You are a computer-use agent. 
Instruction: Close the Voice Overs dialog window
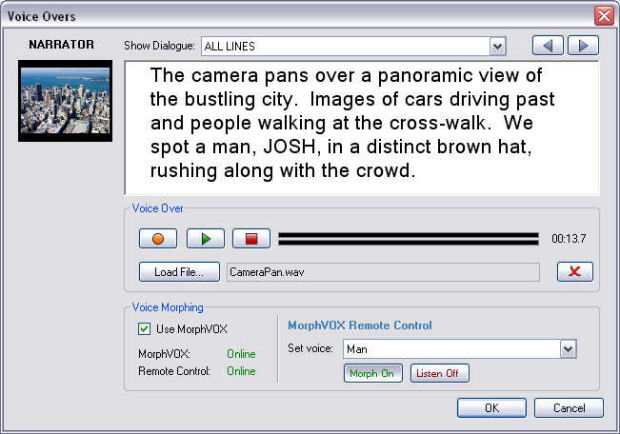pos(604,15)
